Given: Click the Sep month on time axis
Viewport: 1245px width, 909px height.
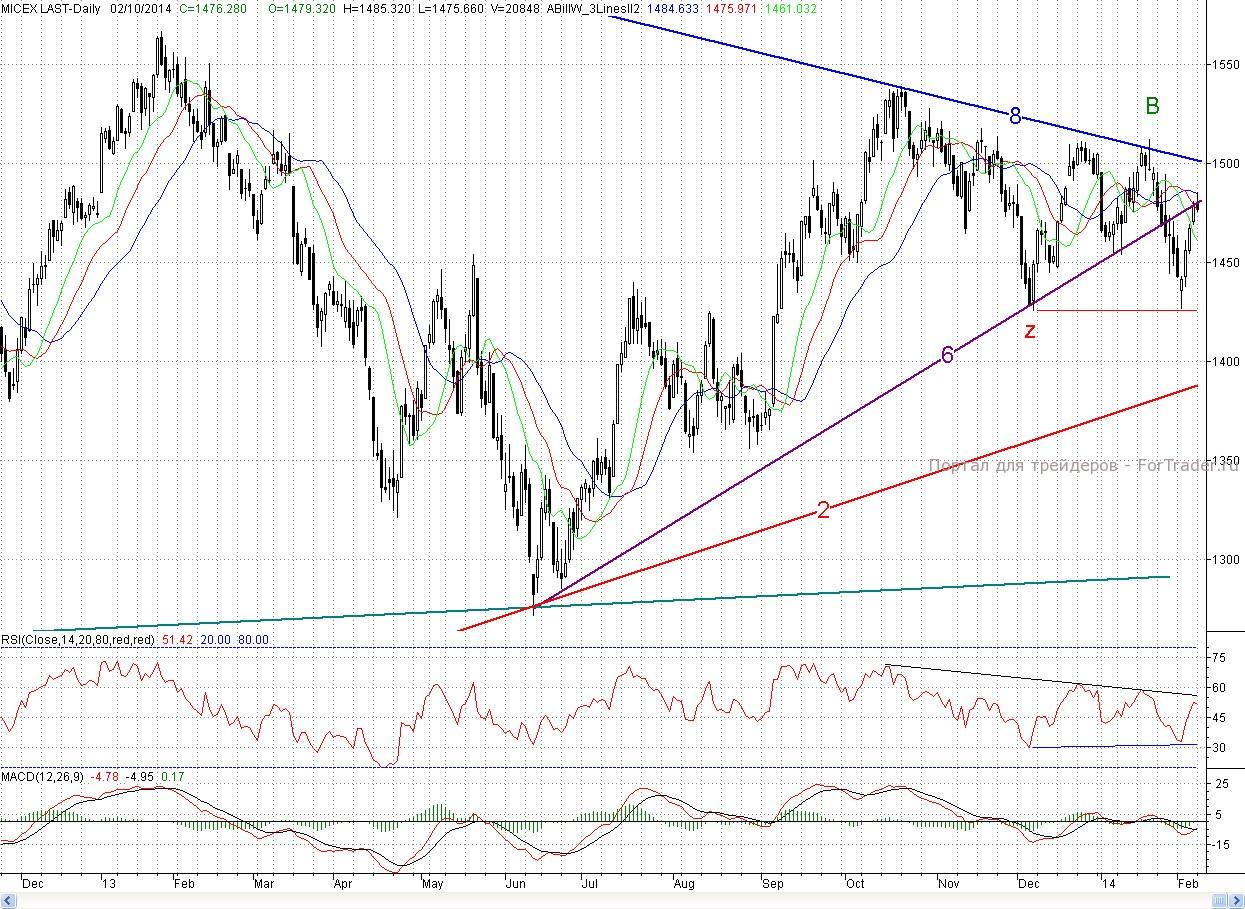Looking at the screenshot, I should [772, 884].
